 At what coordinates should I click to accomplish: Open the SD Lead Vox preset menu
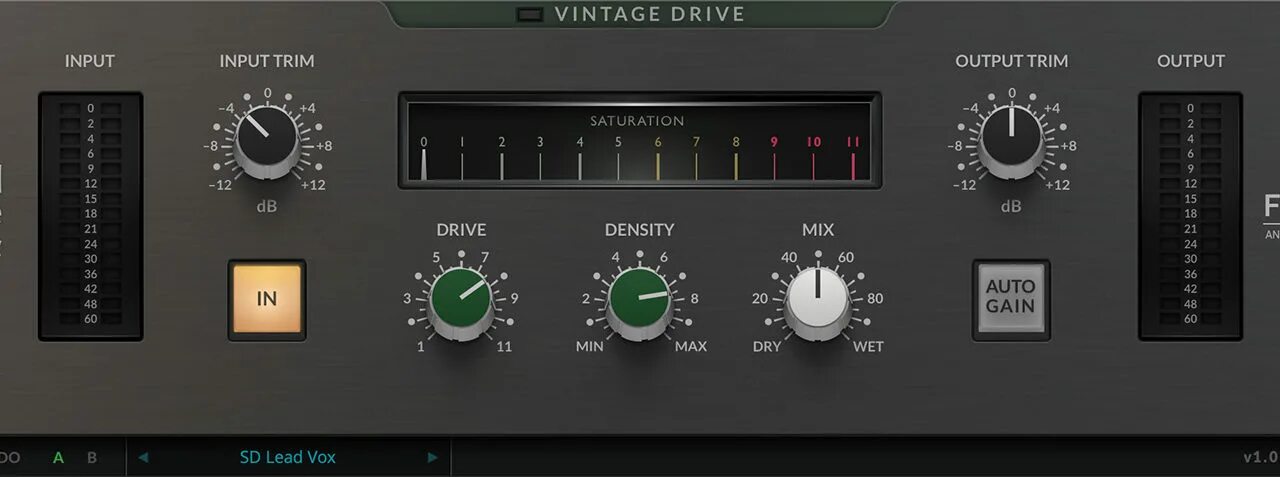tap(288, 457)
